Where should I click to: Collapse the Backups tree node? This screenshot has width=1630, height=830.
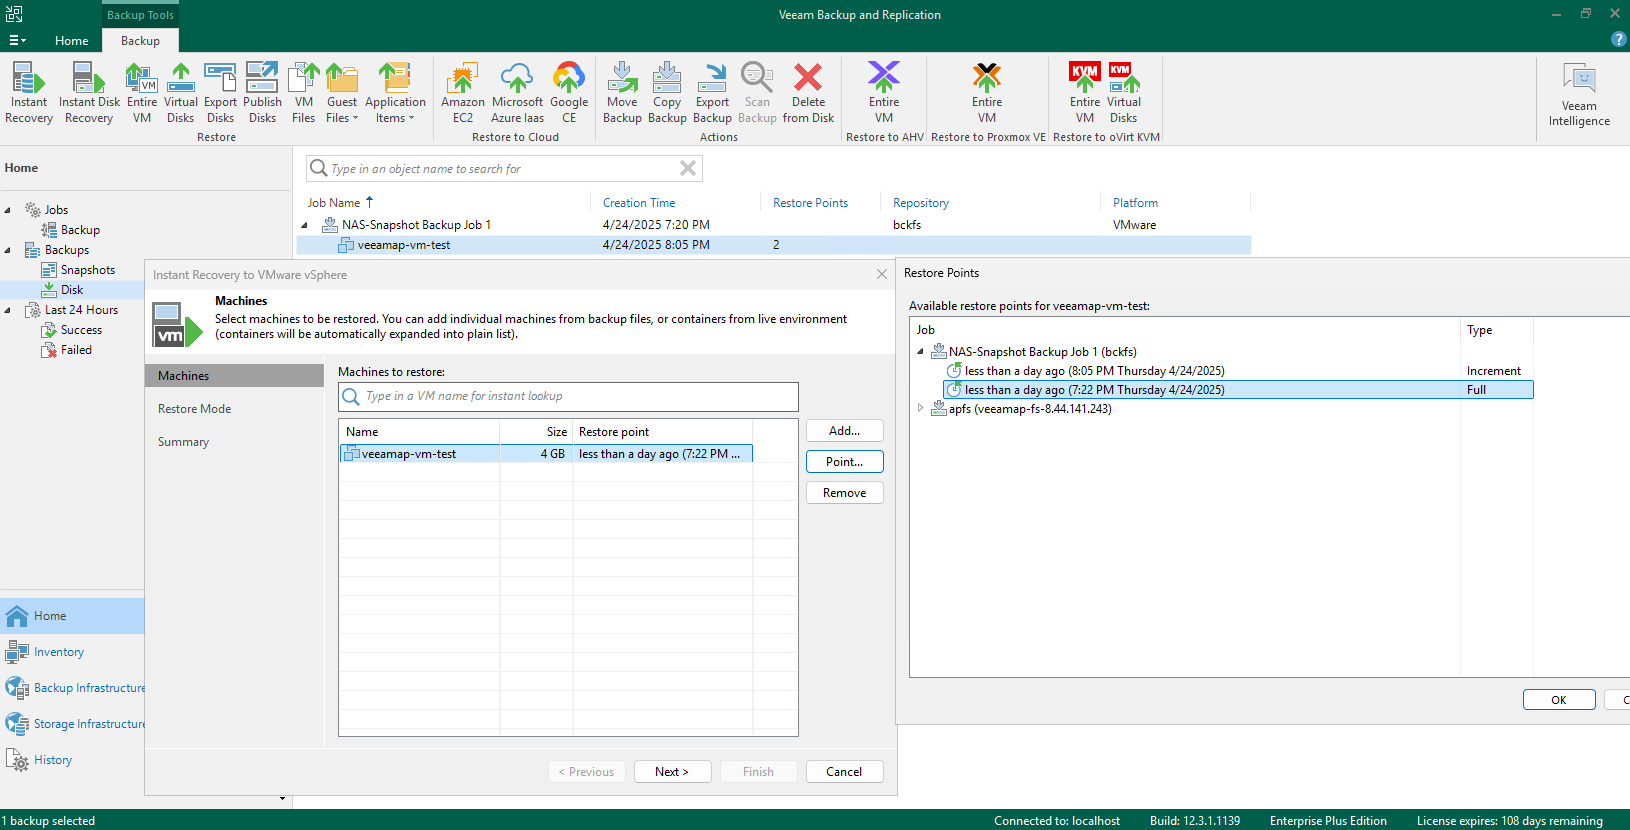click(x=8, y=250)
